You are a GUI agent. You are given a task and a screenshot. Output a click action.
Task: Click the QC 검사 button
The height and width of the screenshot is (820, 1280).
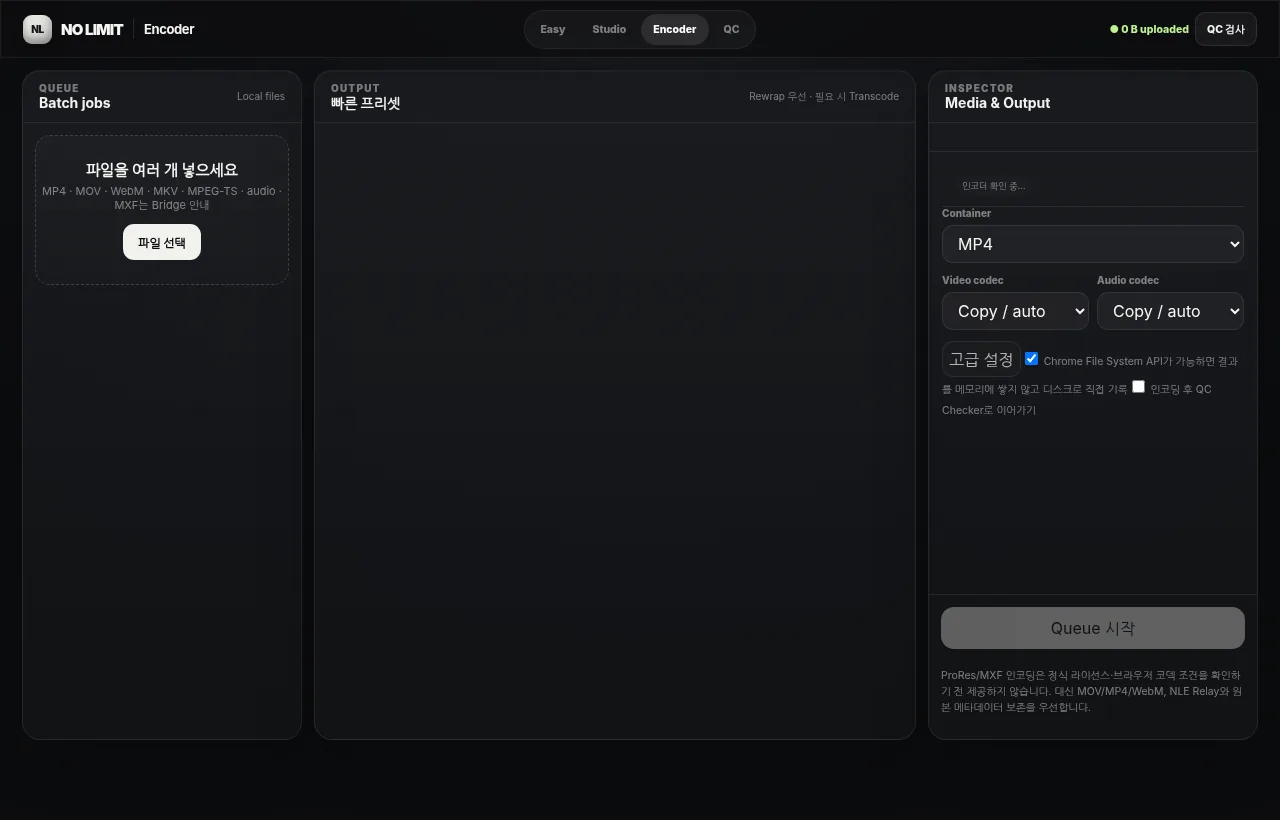[x=1226, y=30]
